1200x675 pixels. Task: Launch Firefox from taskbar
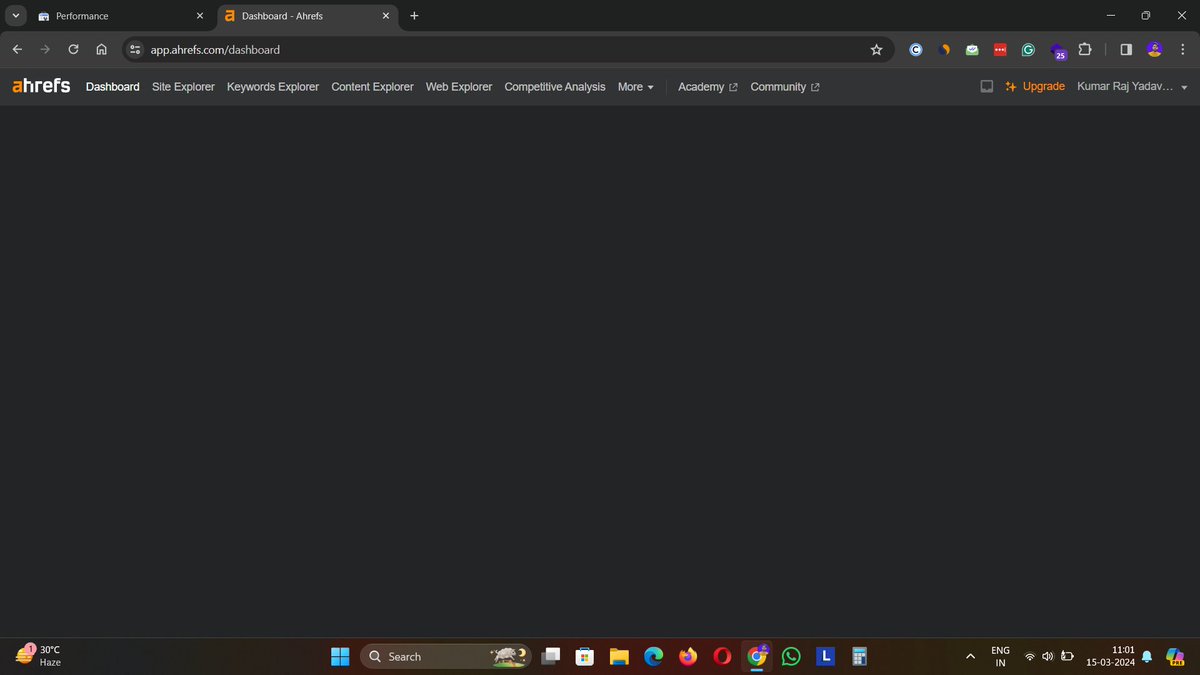click(688, 656)
